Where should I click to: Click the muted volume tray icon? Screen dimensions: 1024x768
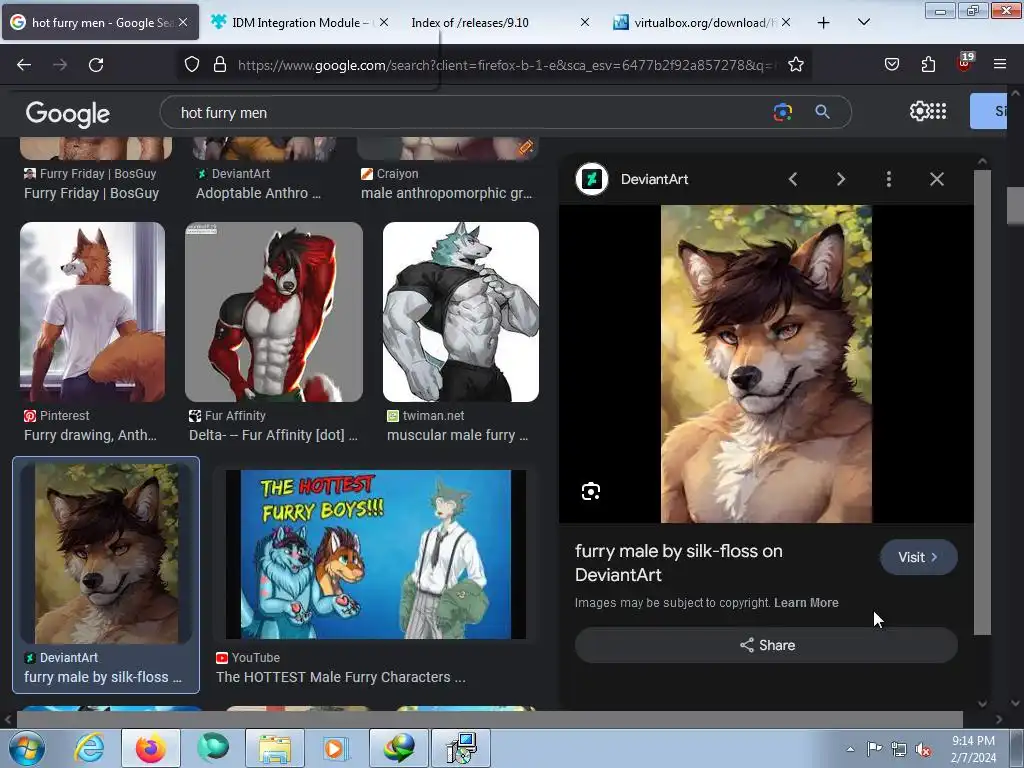[923, 750]
